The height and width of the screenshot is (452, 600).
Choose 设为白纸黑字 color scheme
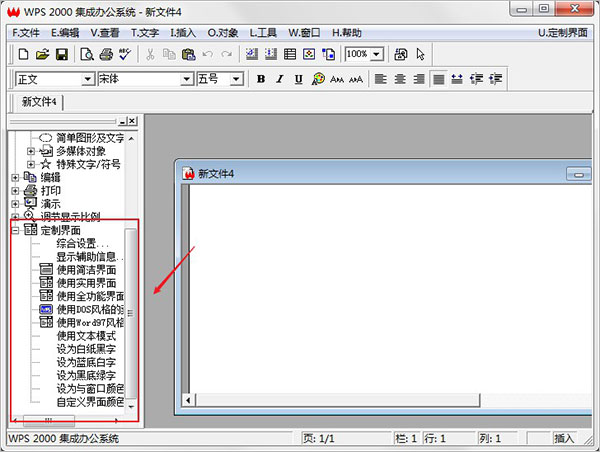pos(86,349)
